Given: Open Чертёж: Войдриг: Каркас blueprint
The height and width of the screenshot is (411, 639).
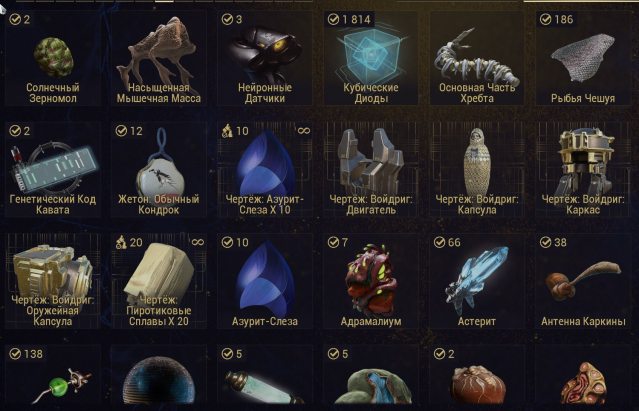Looking at the screenshot, I should [x=583, y=170].
